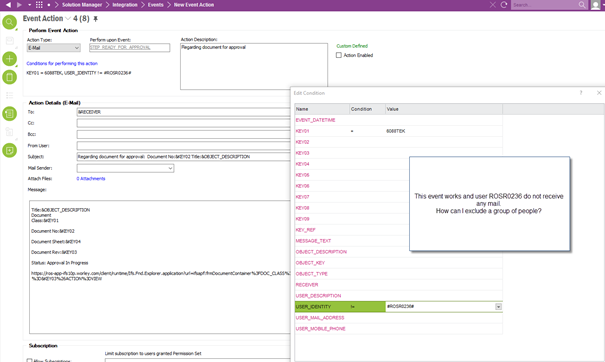605x362 pixels.
Task: Open the apps grid navigator icon
Action: pyautogui.click(x=39, y=5)
